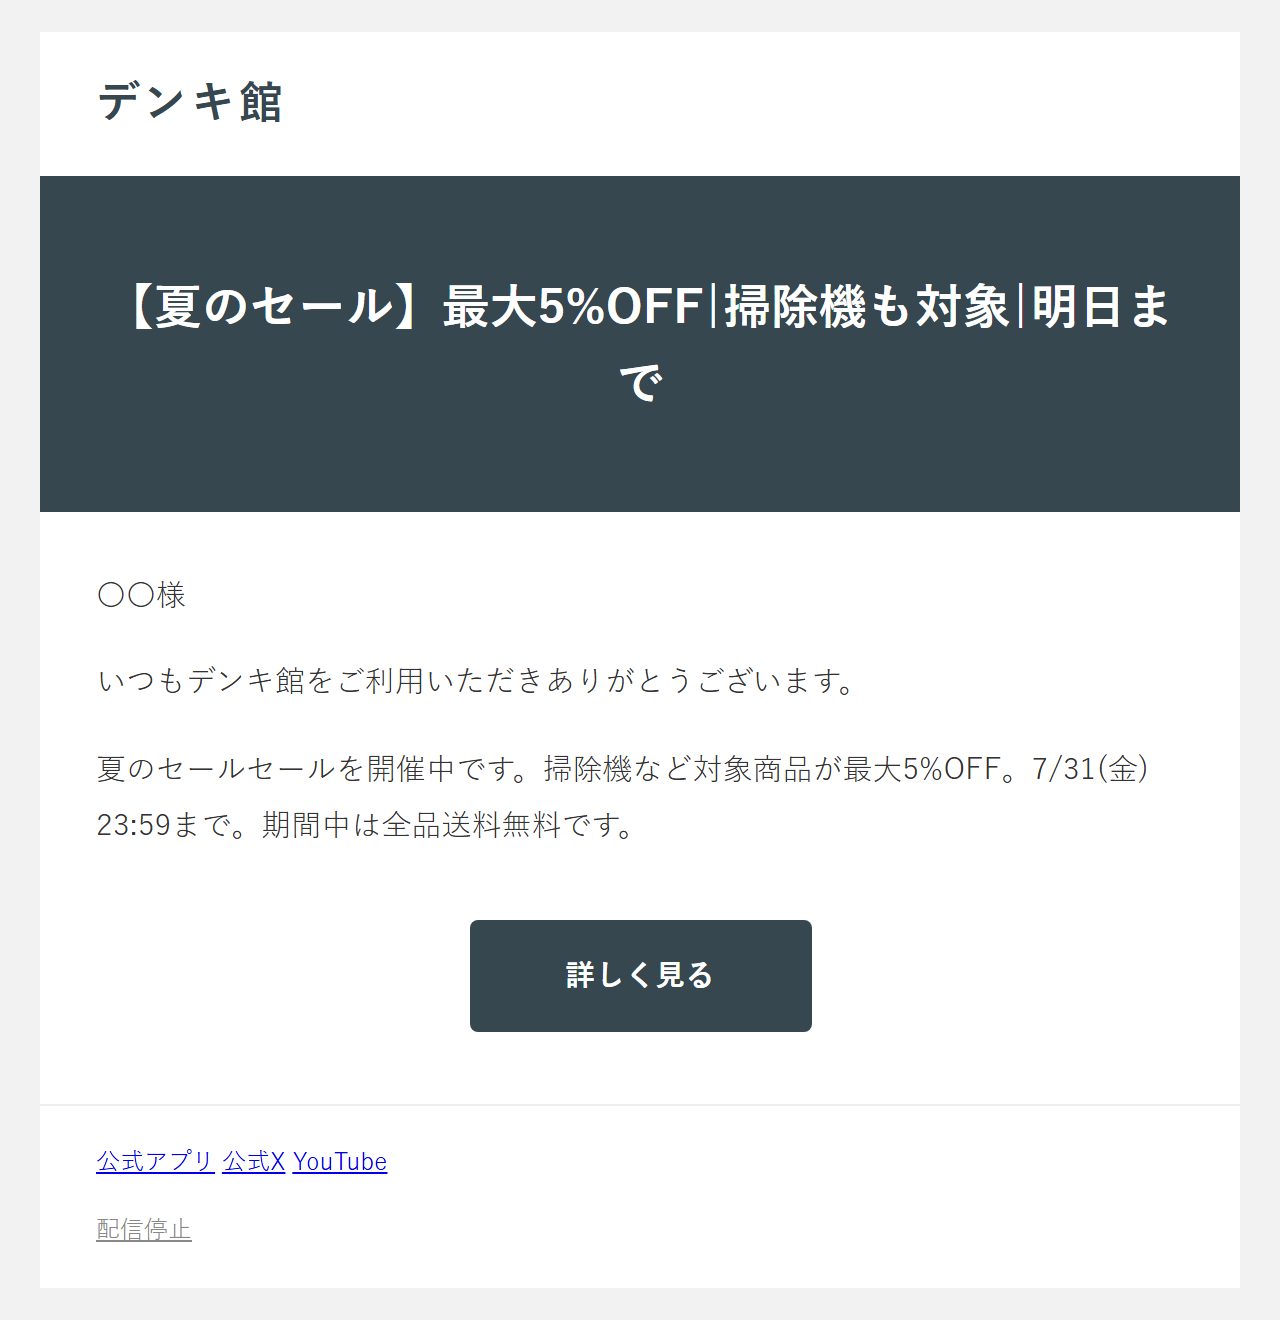Click the 7/31(金) date in the body
This screenshot has height=1320, width=1280.
(x=1090, y=769)
